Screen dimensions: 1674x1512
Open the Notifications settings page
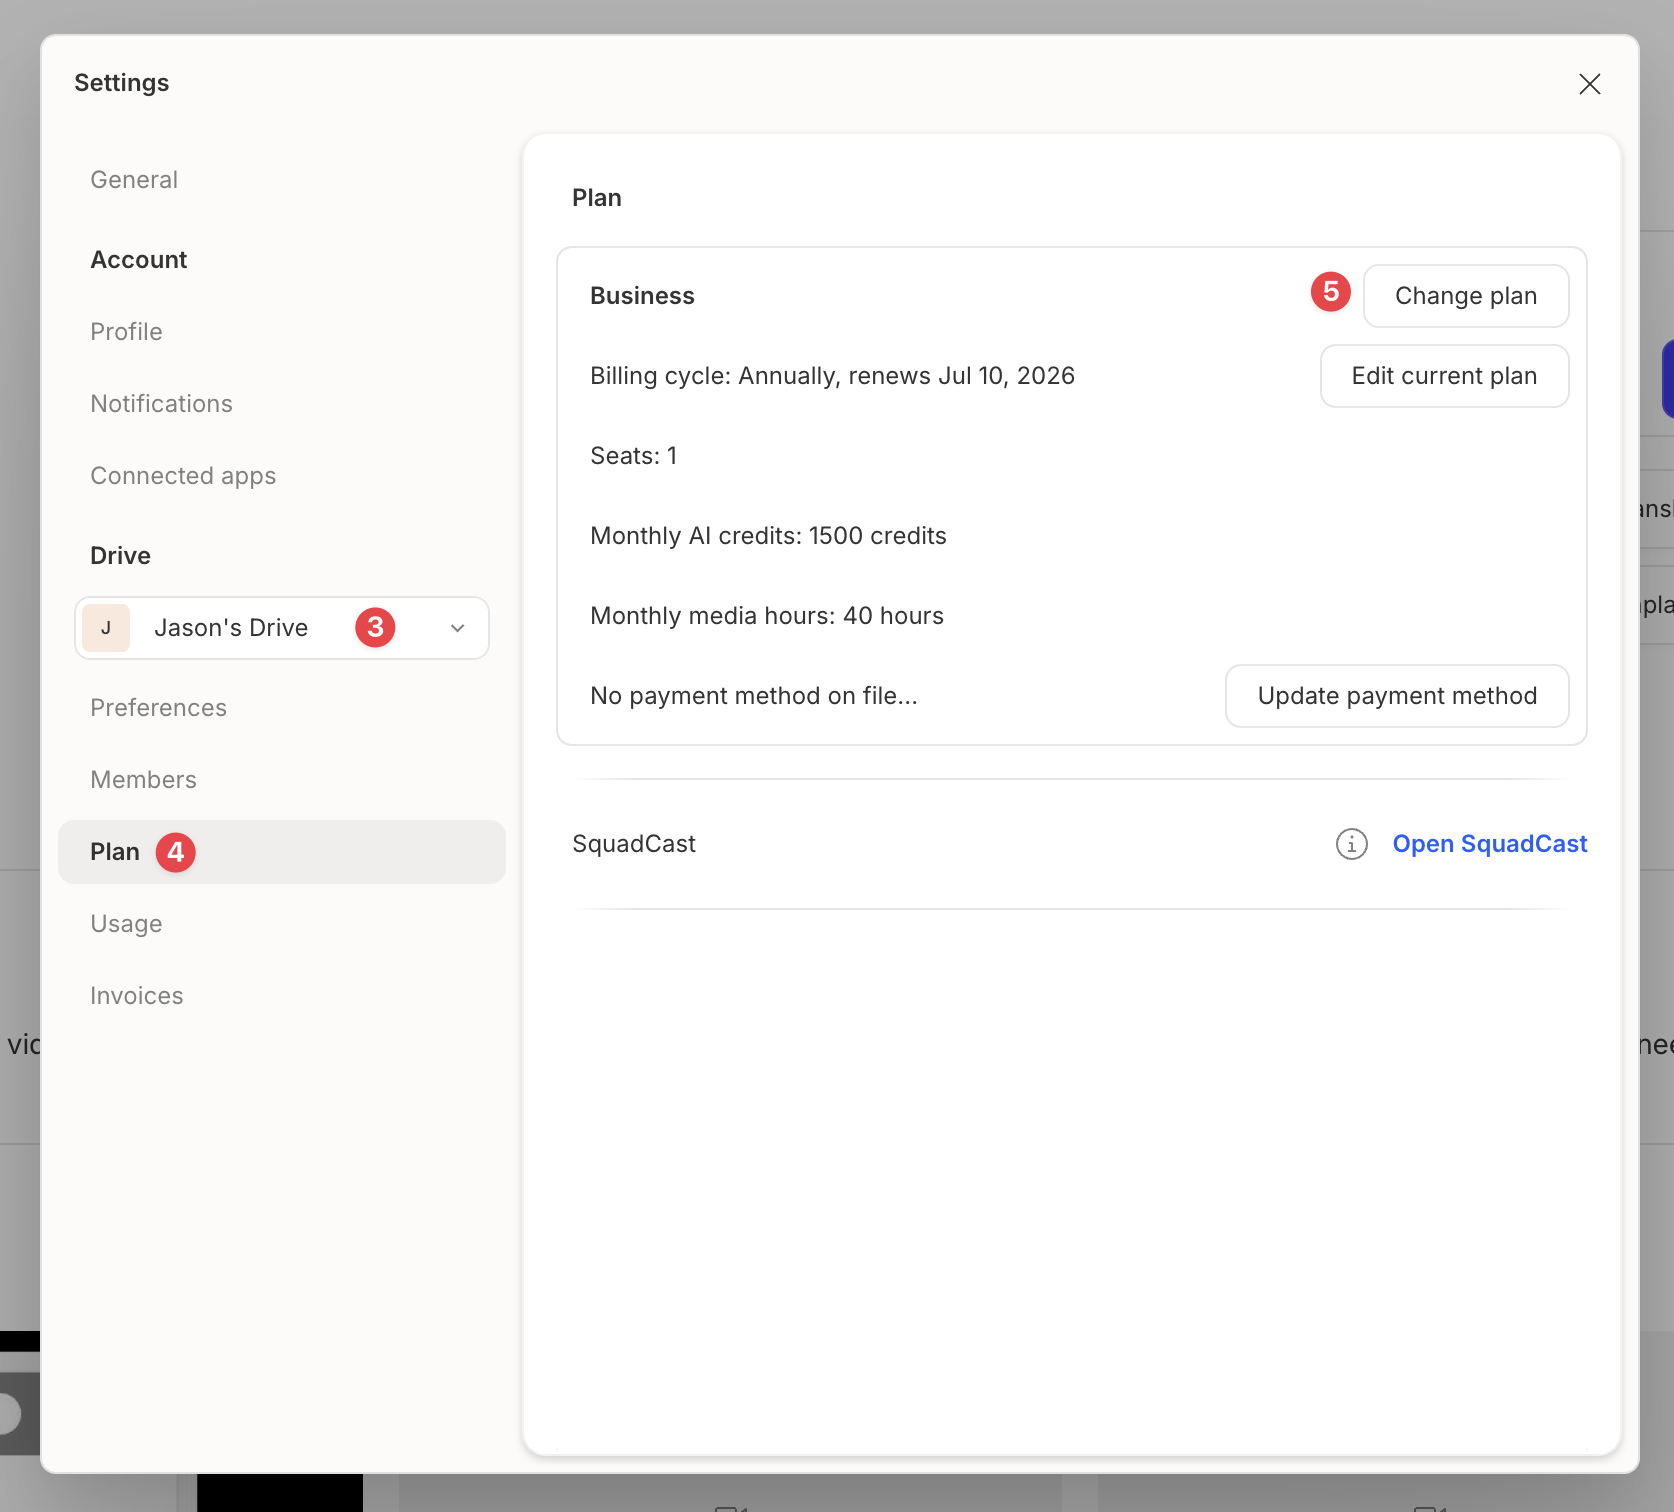[x=161, y=403]
